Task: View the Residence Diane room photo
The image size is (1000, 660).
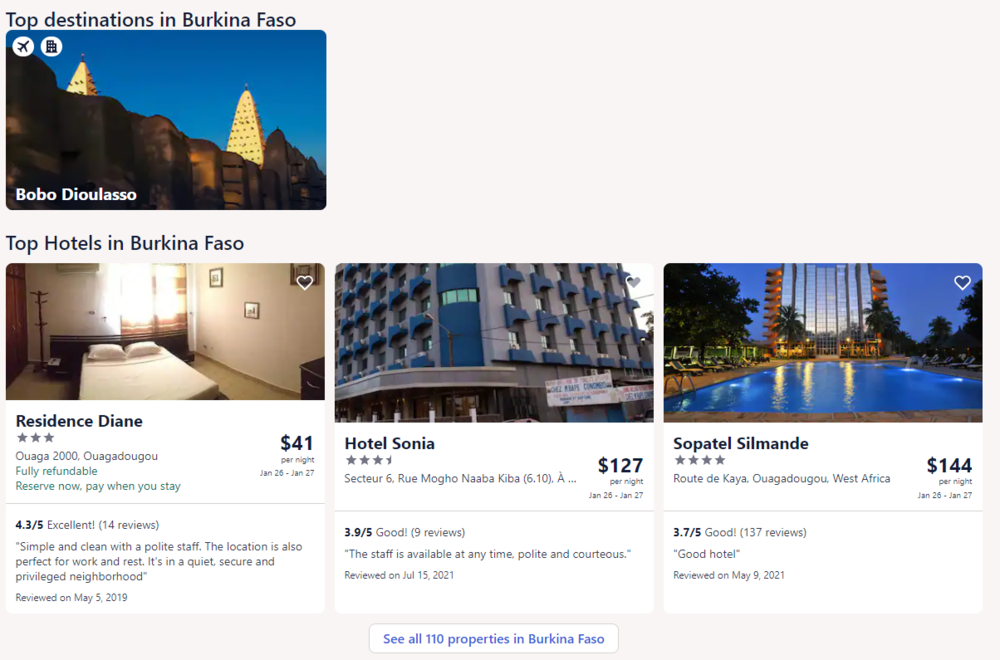Action: [165, 332]
